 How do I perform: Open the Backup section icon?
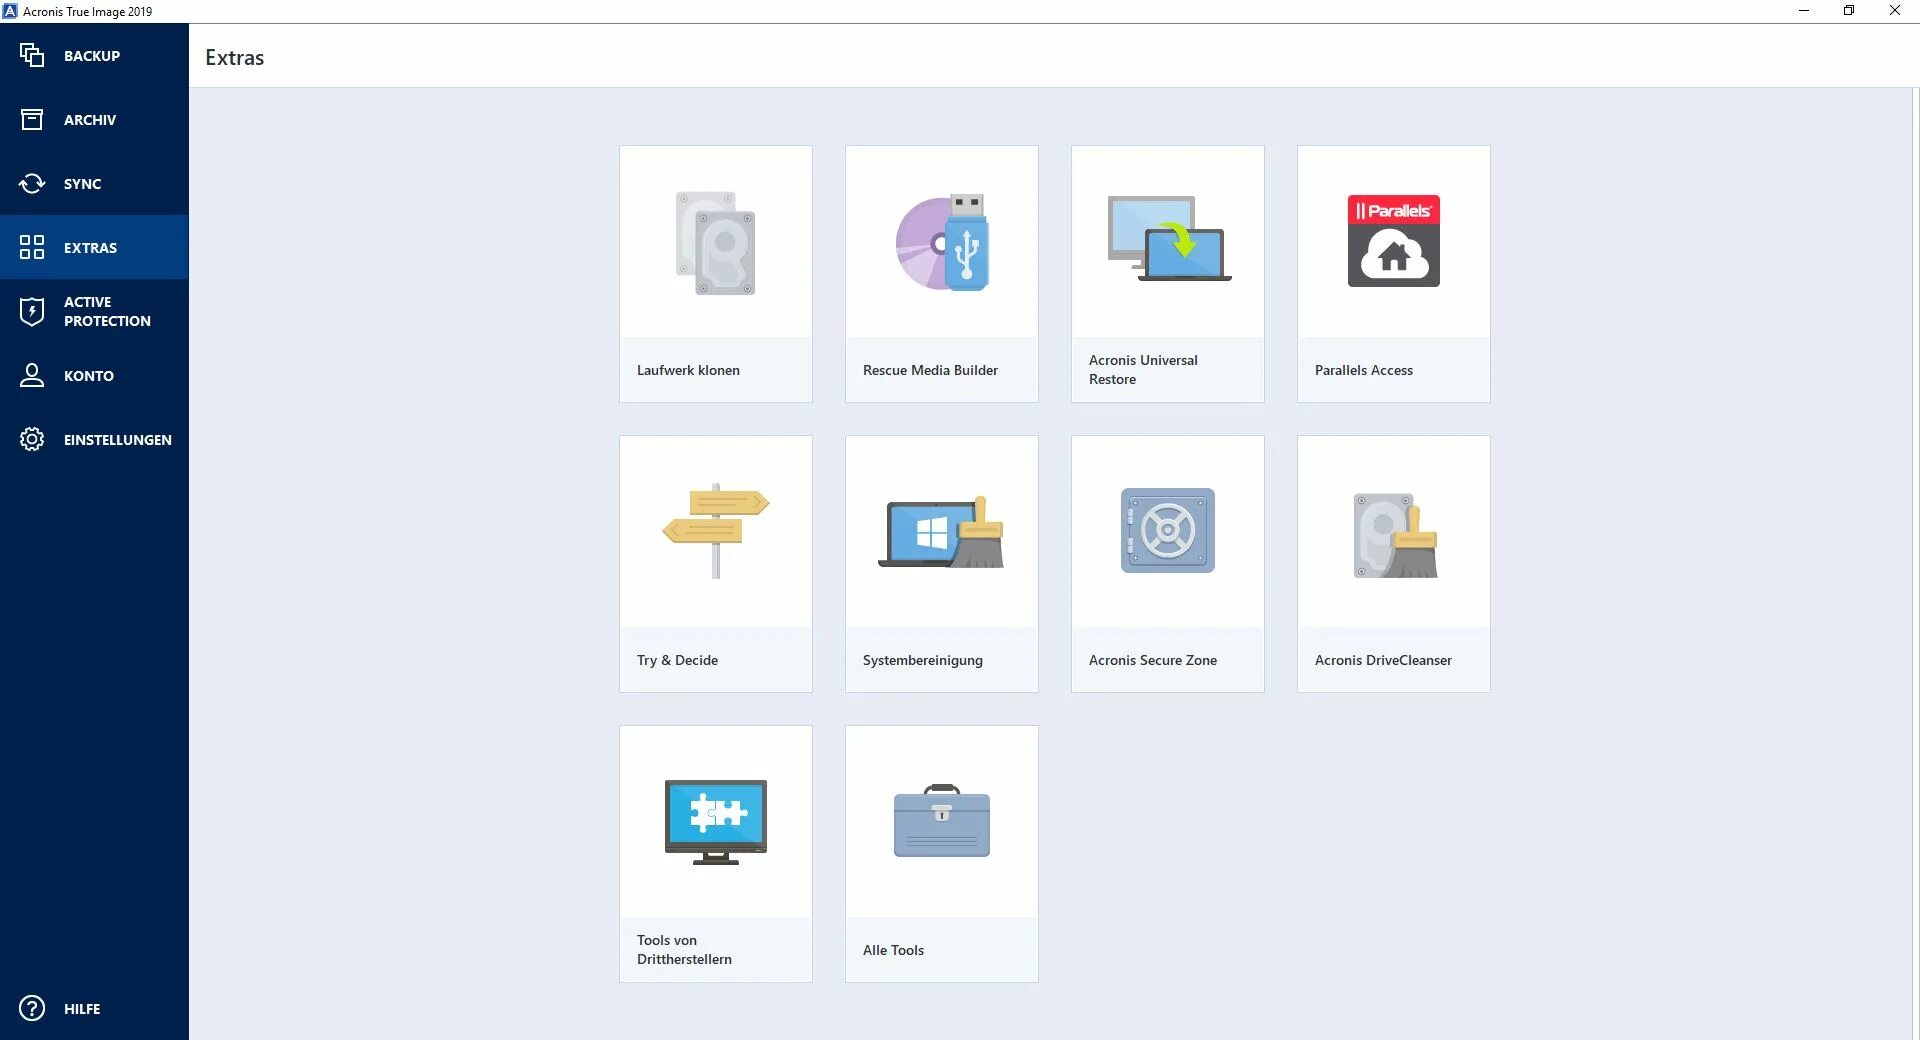32,55
